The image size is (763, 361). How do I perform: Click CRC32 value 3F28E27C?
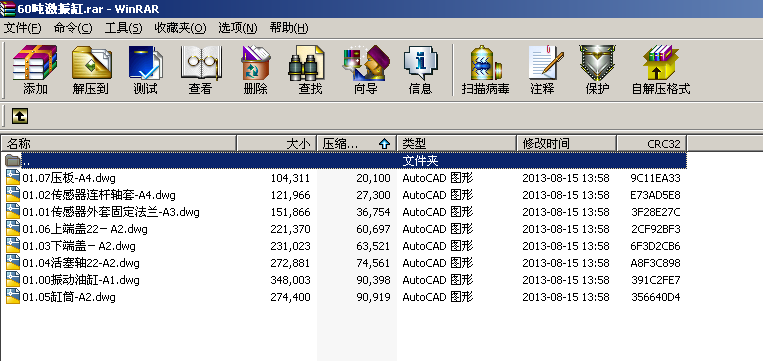[655, 212]
